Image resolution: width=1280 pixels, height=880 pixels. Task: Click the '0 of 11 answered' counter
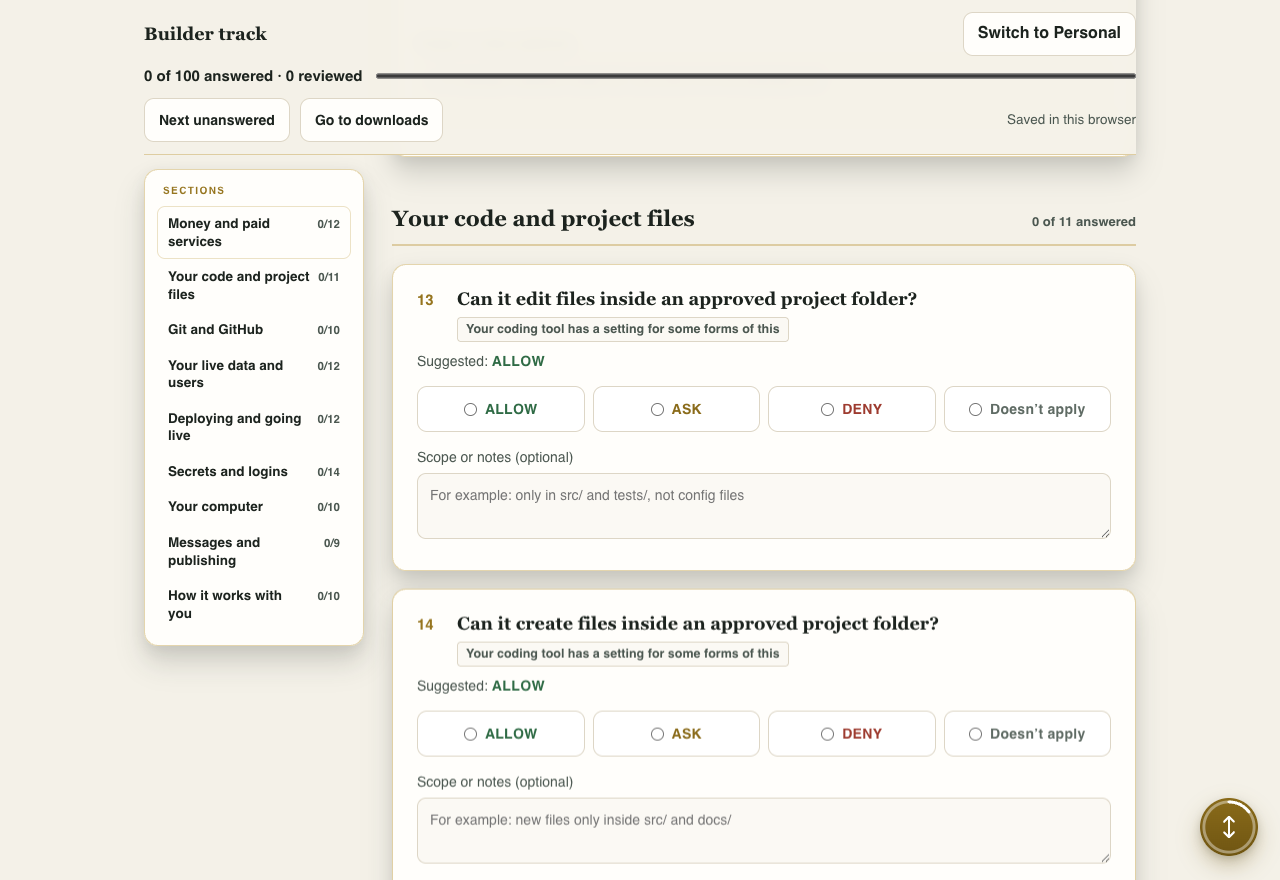click(x=1084, y=222)
